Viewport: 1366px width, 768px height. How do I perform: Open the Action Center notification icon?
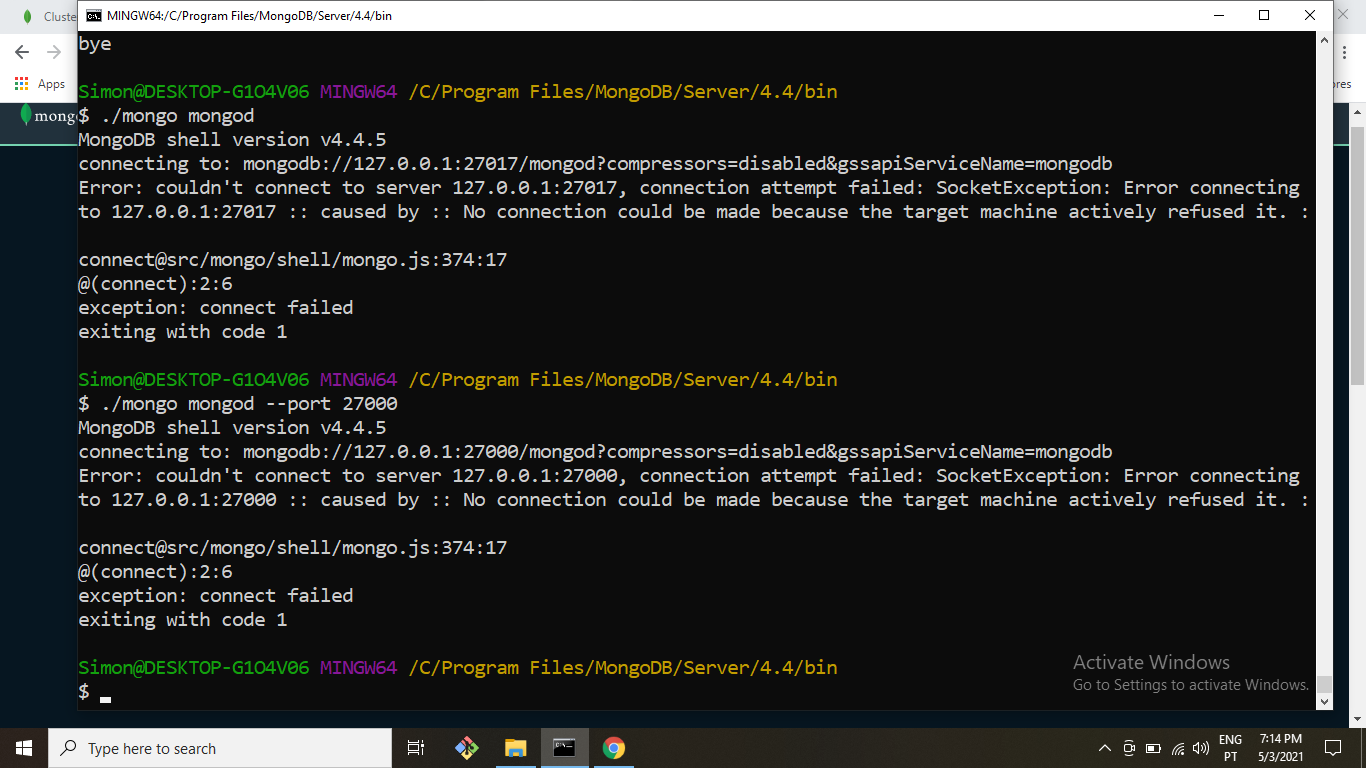(1332, 748)
